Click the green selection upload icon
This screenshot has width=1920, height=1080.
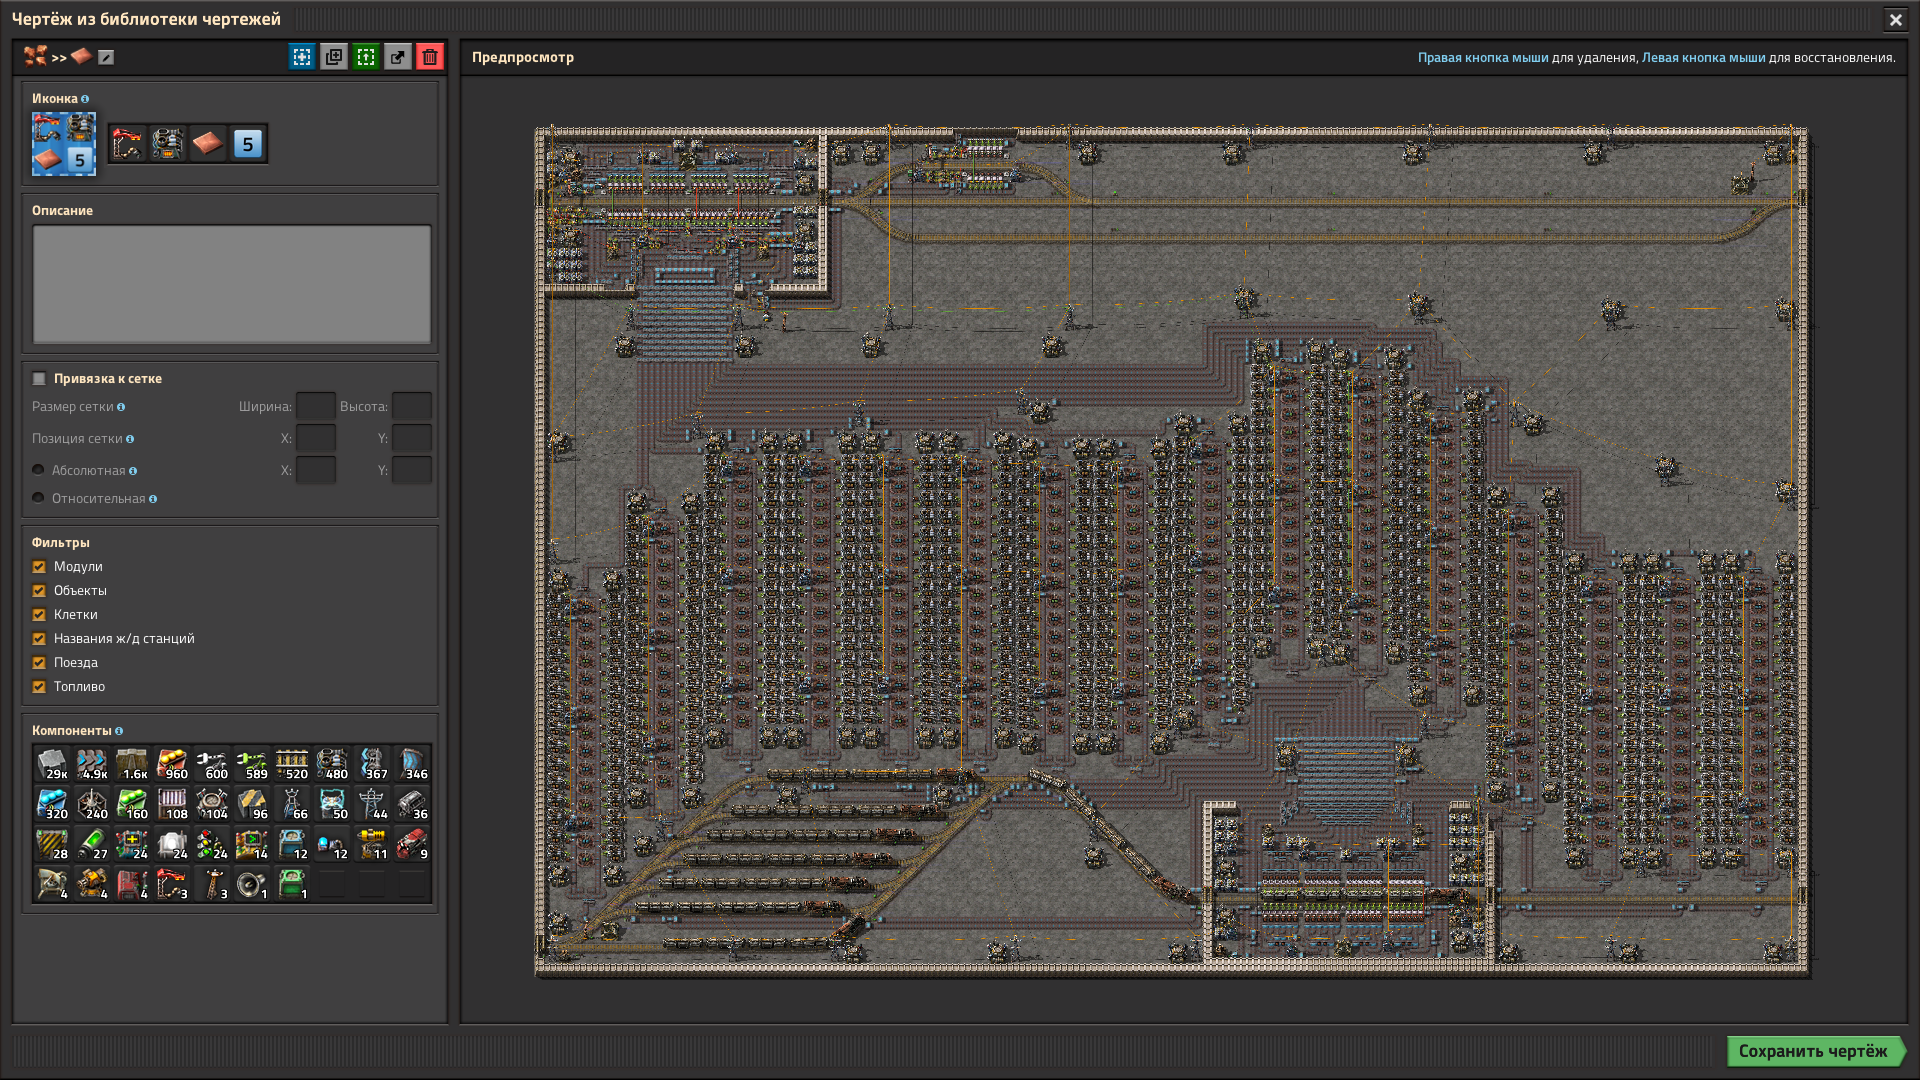pos(366,57)
